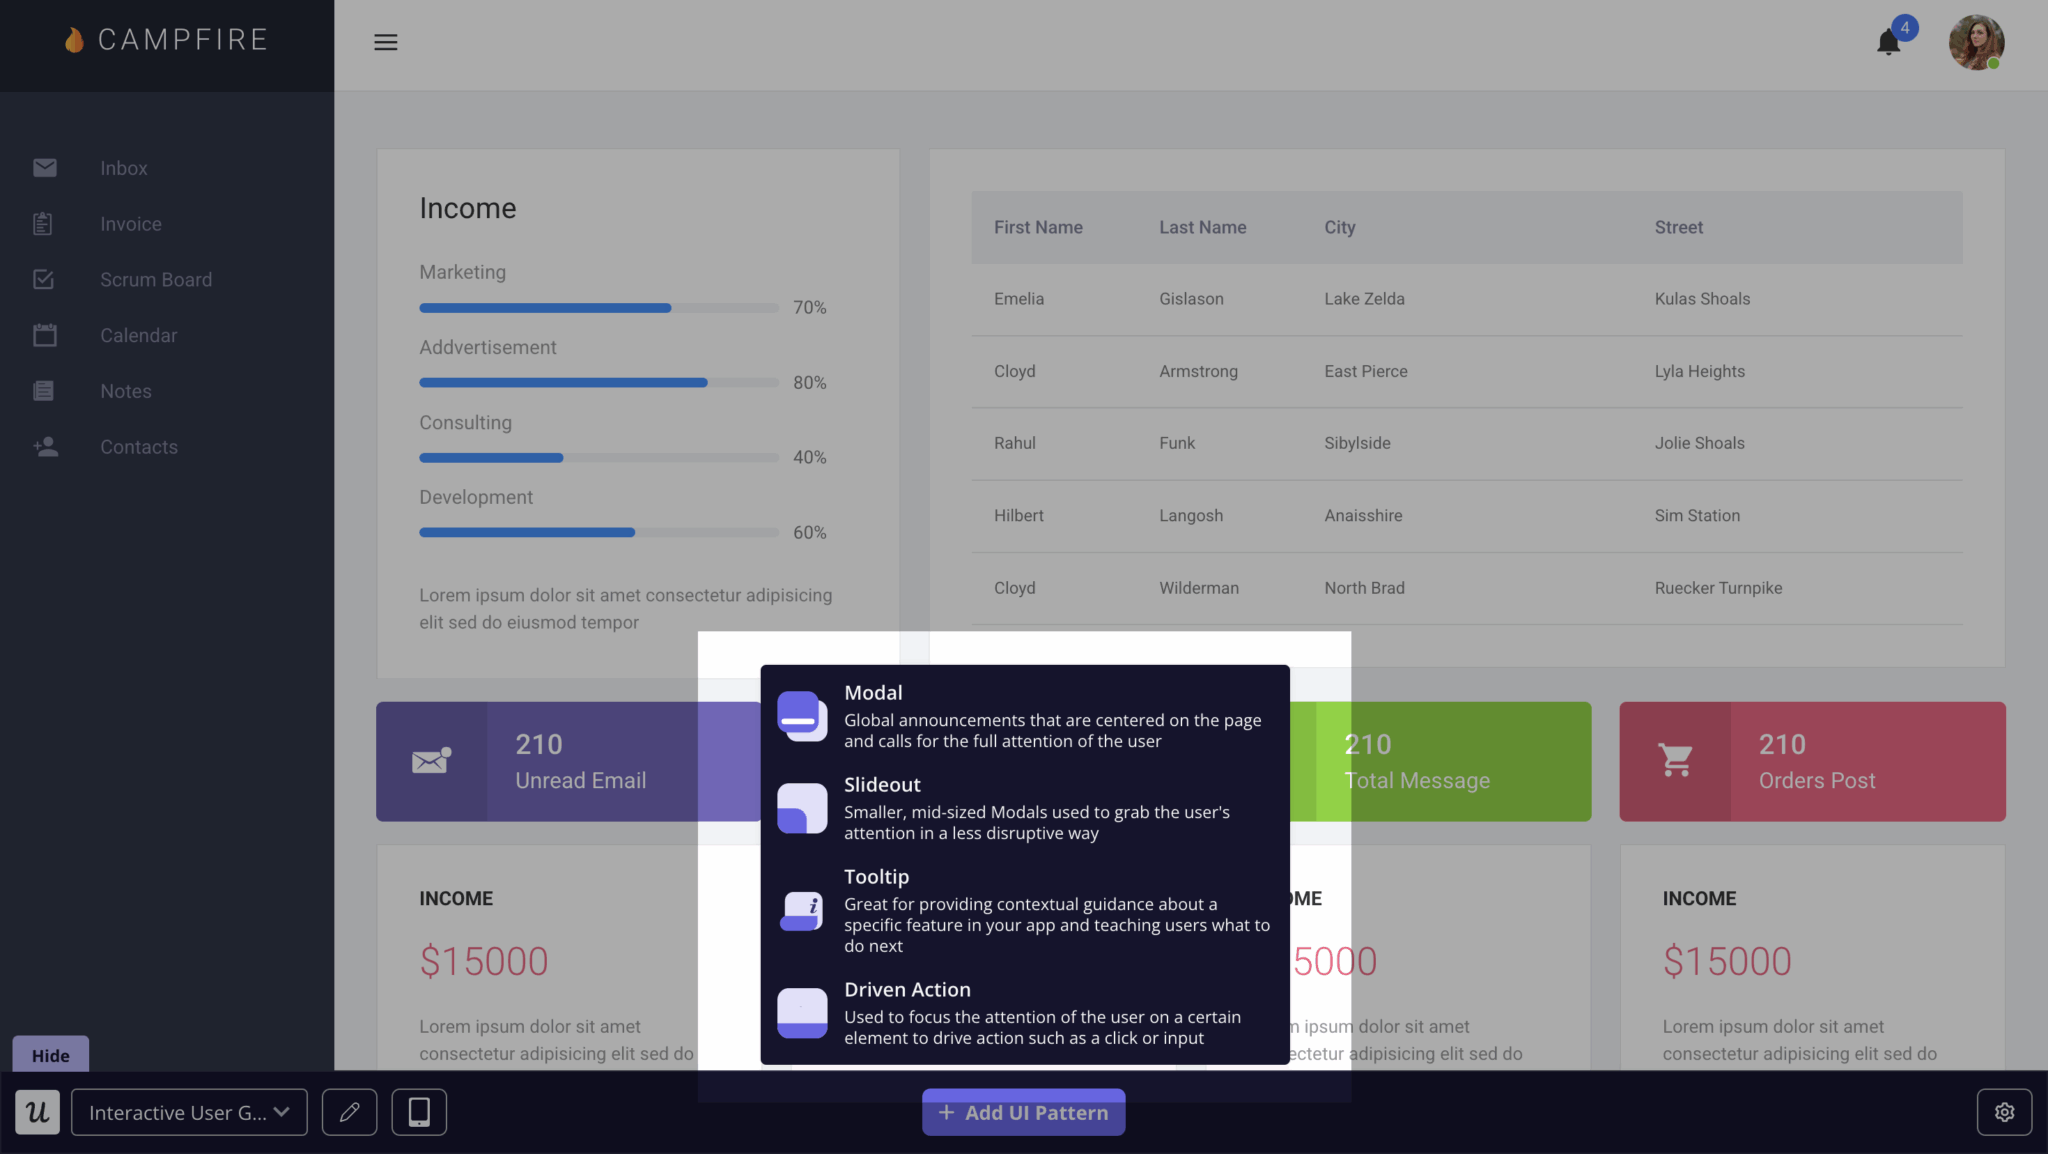Open the user profile avatar picture
Image resolution: width=2048 pixels, height=1154 pixels.
click(1976, 42)
